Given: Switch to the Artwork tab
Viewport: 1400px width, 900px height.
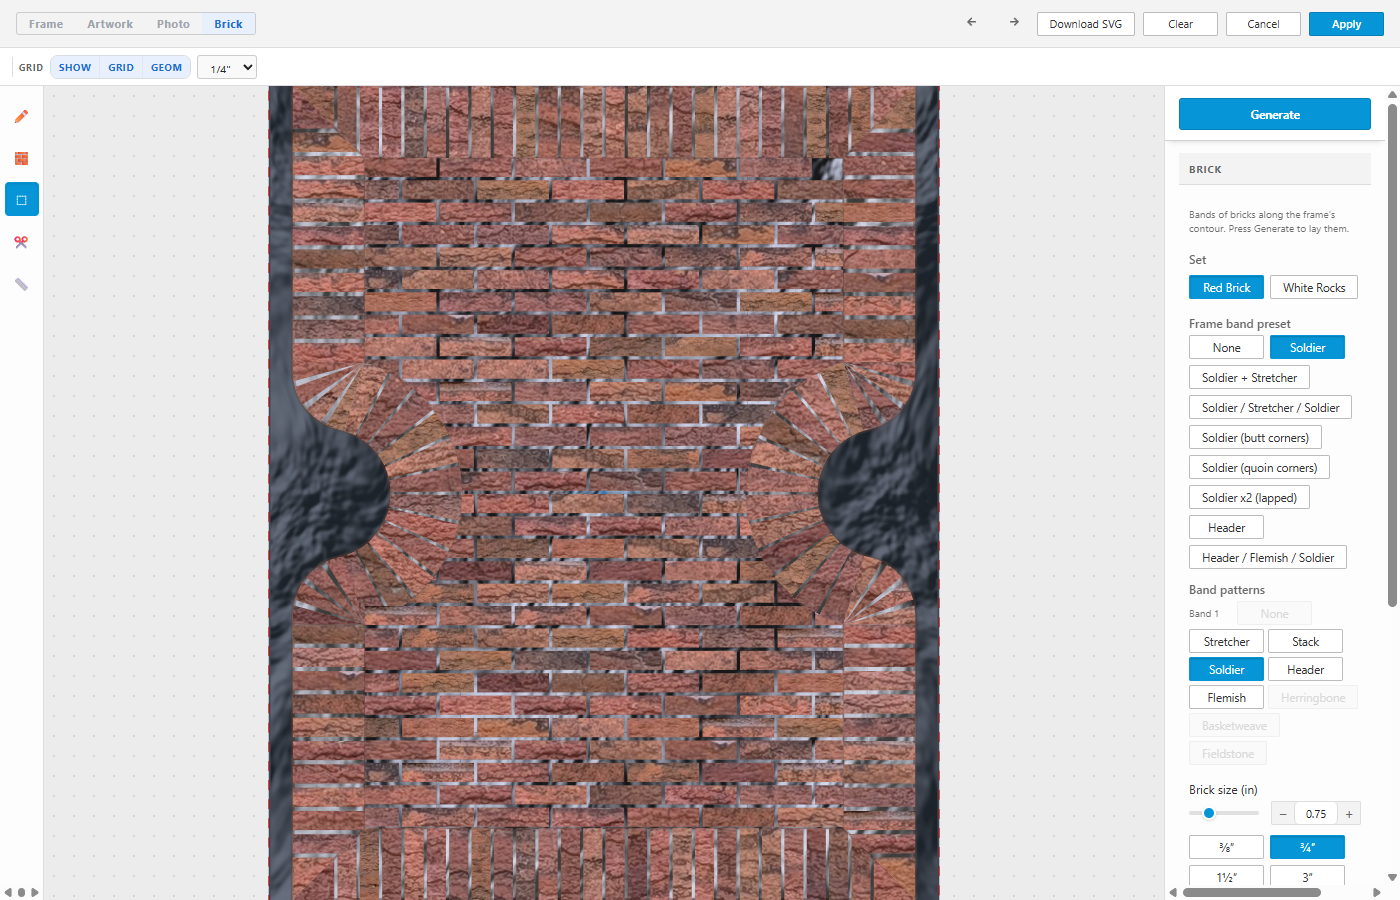Looking at the screenshot, I should pos(110,24).
